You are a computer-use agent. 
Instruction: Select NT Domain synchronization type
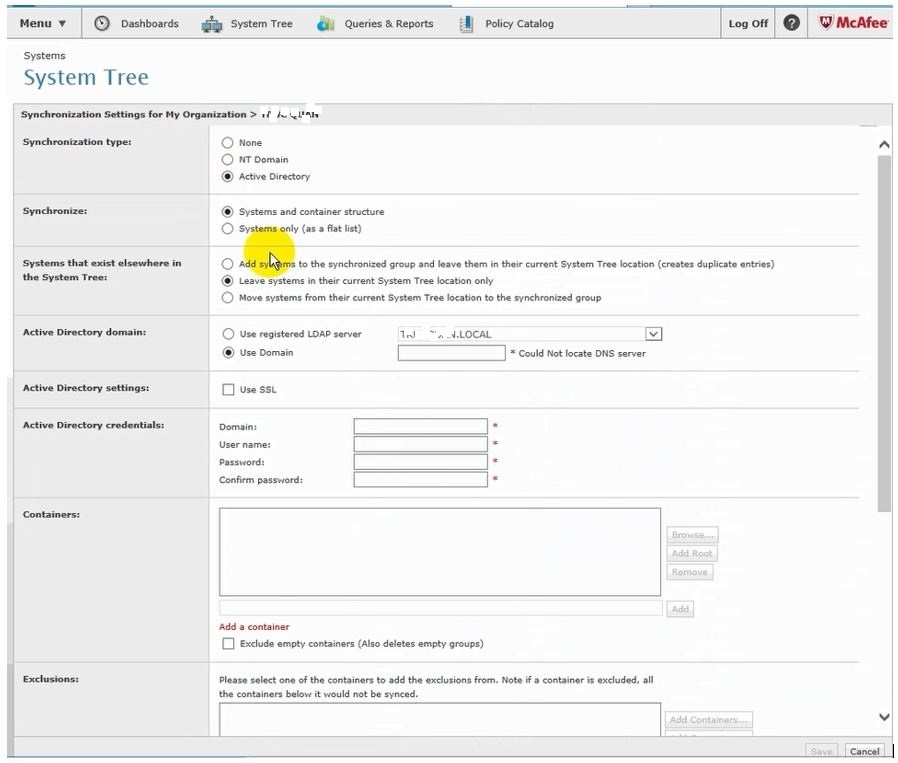(228, 160)
